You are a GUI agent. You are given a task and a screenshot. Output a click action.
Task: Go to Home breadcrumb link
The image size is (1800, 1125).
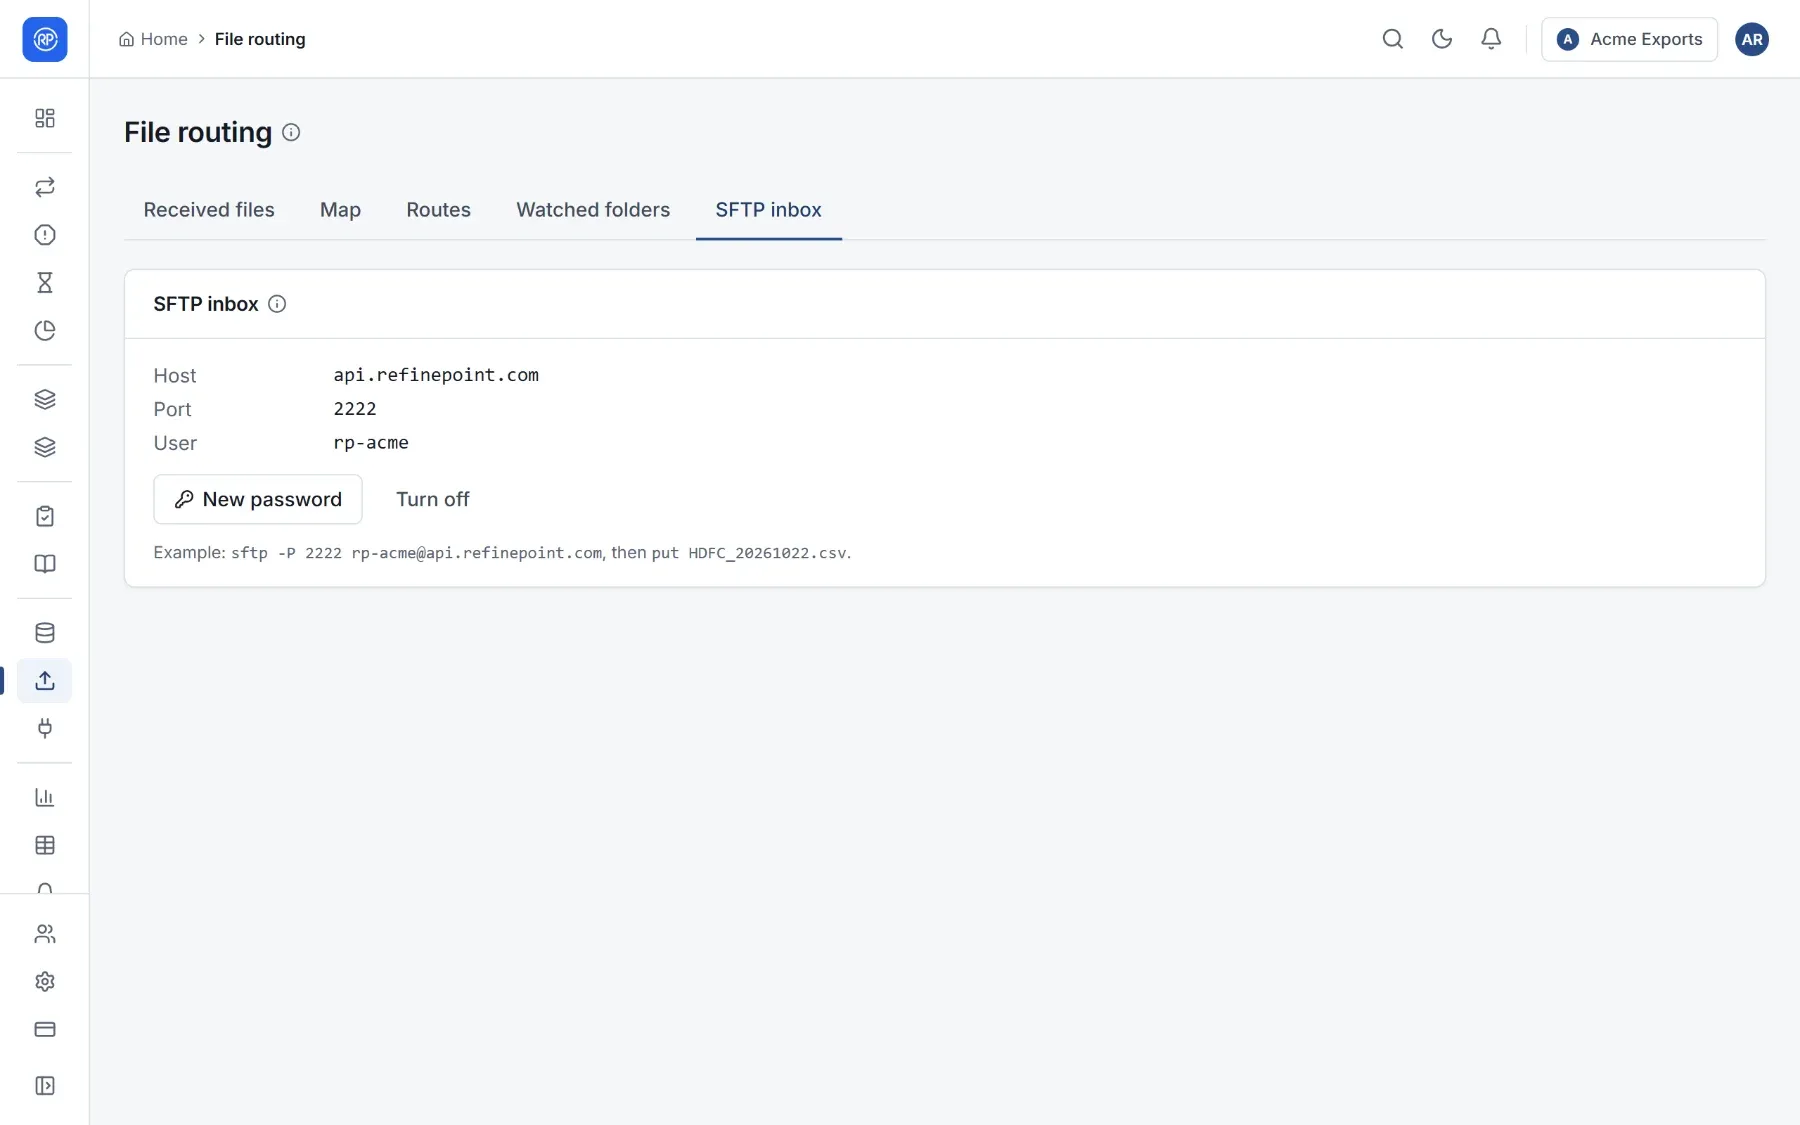153,39
